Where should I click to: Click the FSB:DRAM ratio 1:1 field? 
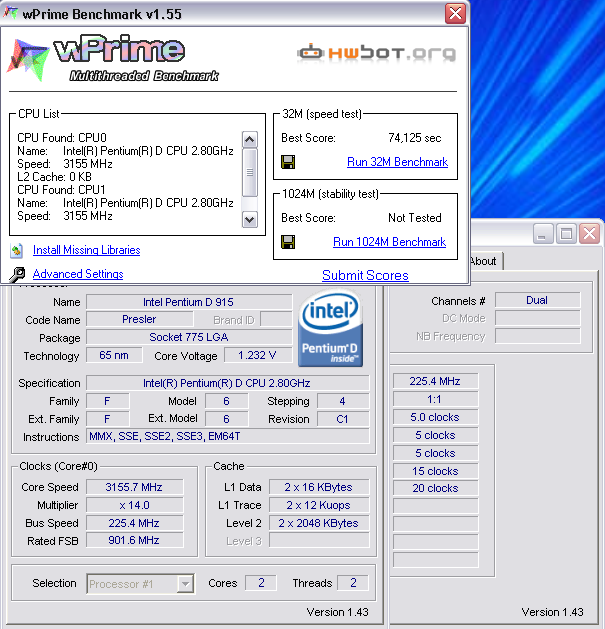click(x=435, y=399)
